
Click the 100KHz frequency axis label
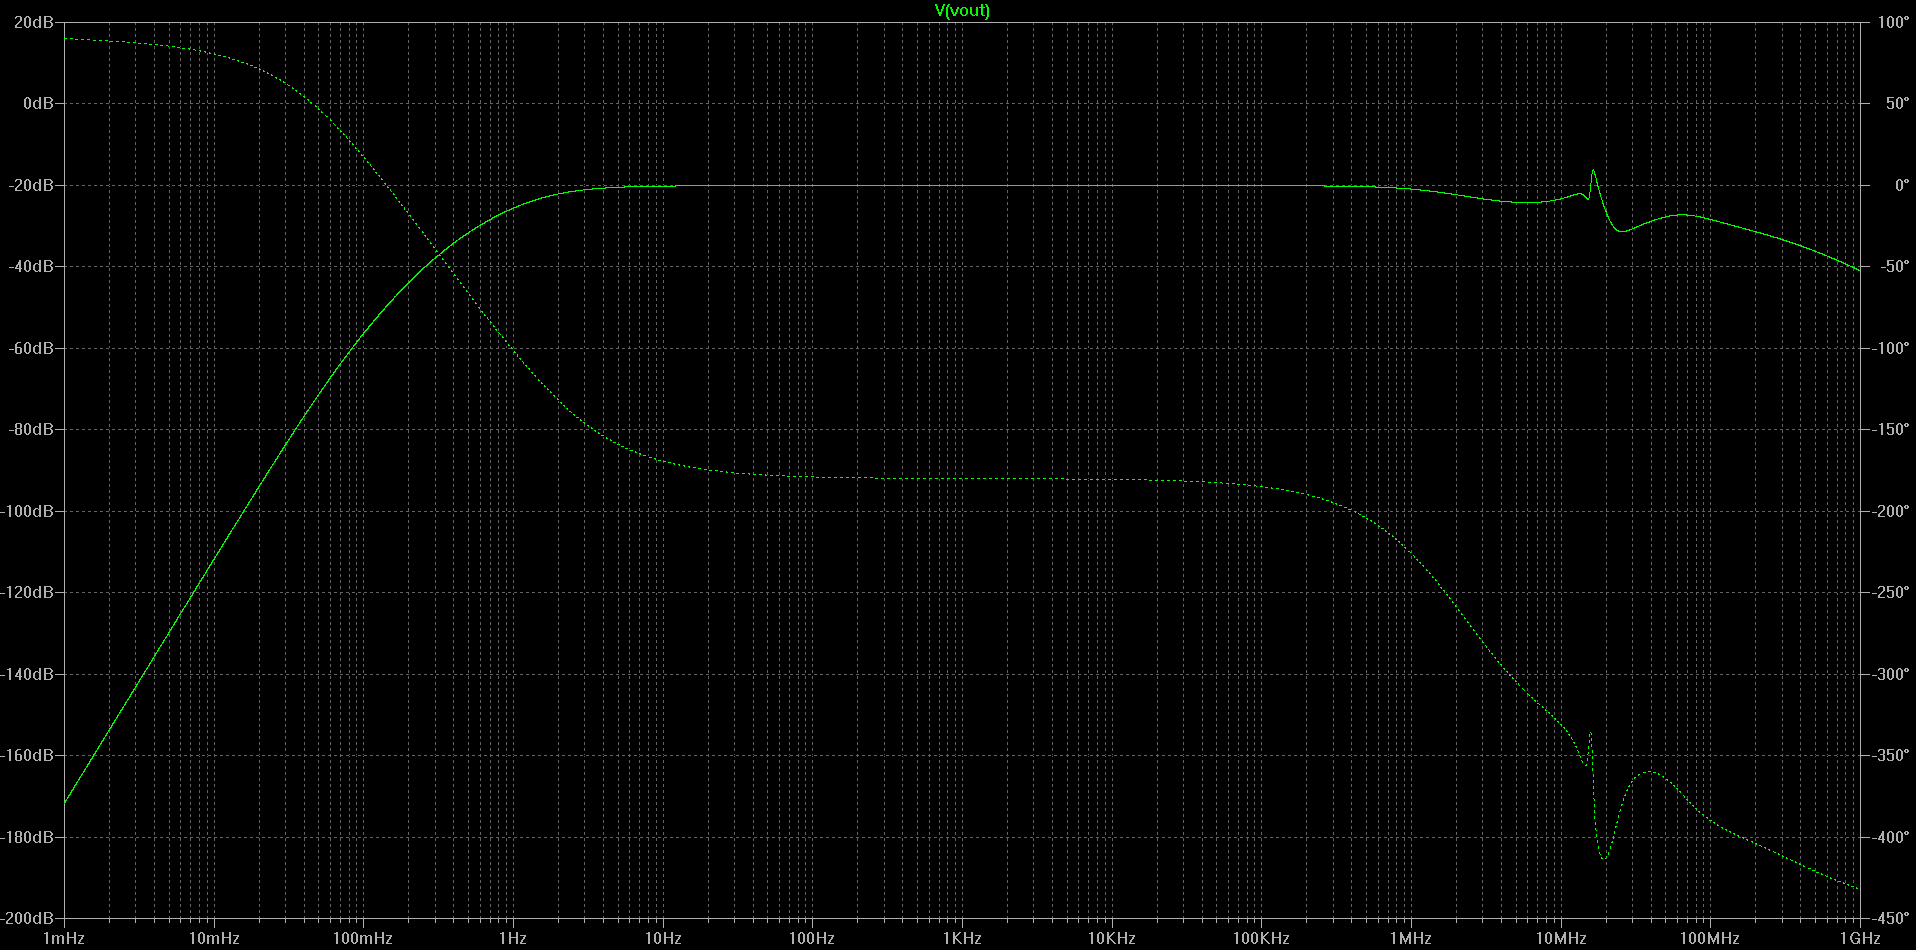(x=1261, y=938)
